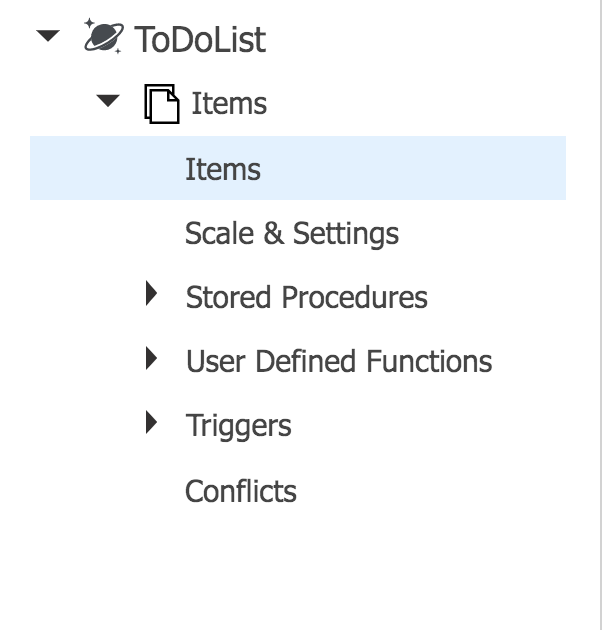Click the blank highlighted area right of selected Items
This screenshot has height=630, width=604.
pos(420,169)
